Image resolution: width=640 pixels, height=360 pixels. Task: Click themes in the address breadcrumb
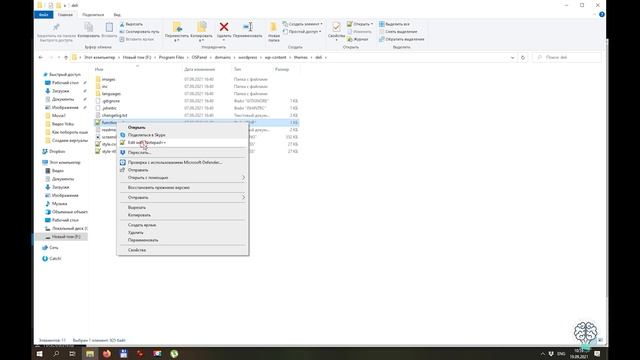[300, 58]
